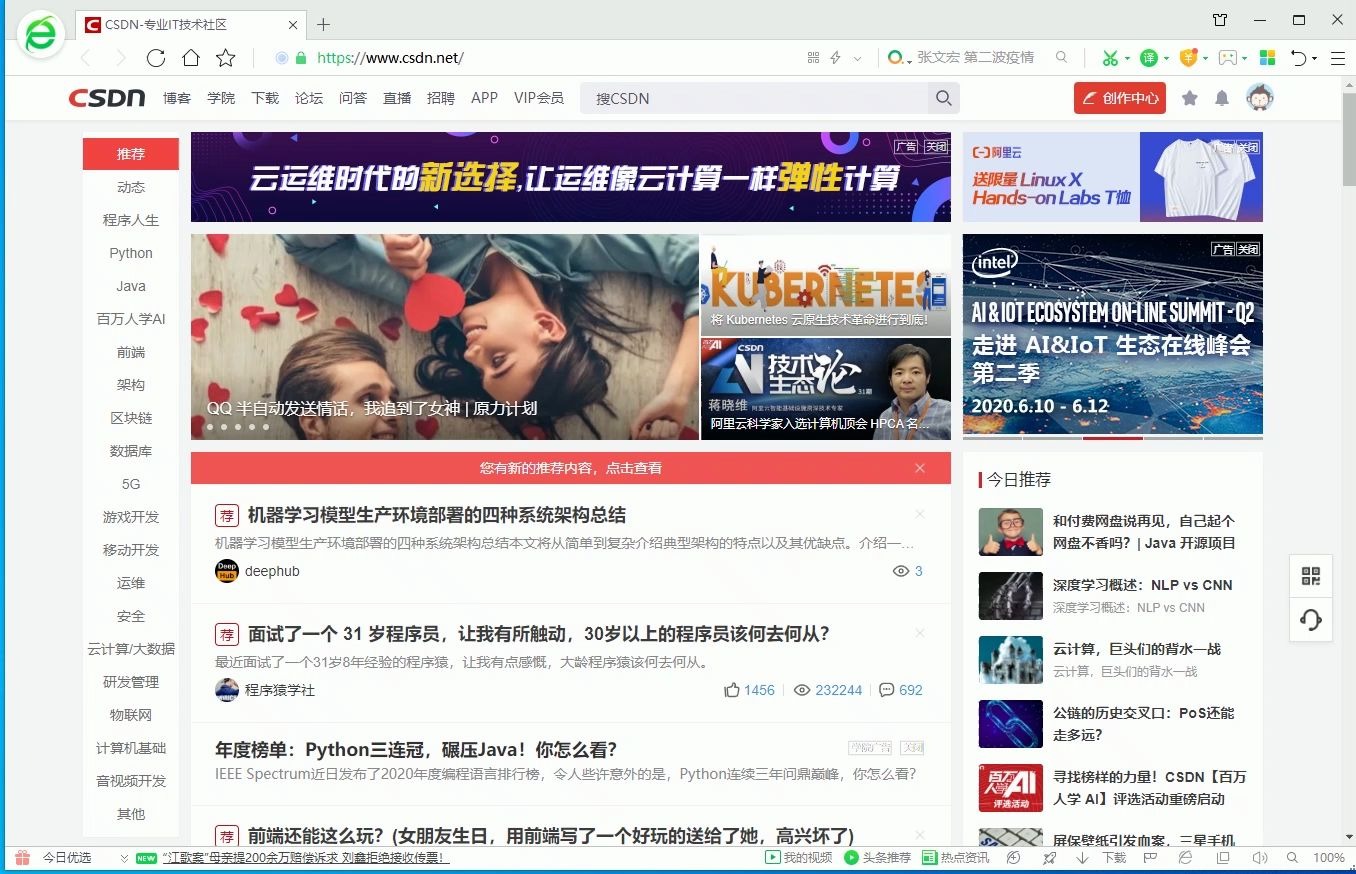
Task: Click the 100% zoom level in status bar
Action: 1329,858
